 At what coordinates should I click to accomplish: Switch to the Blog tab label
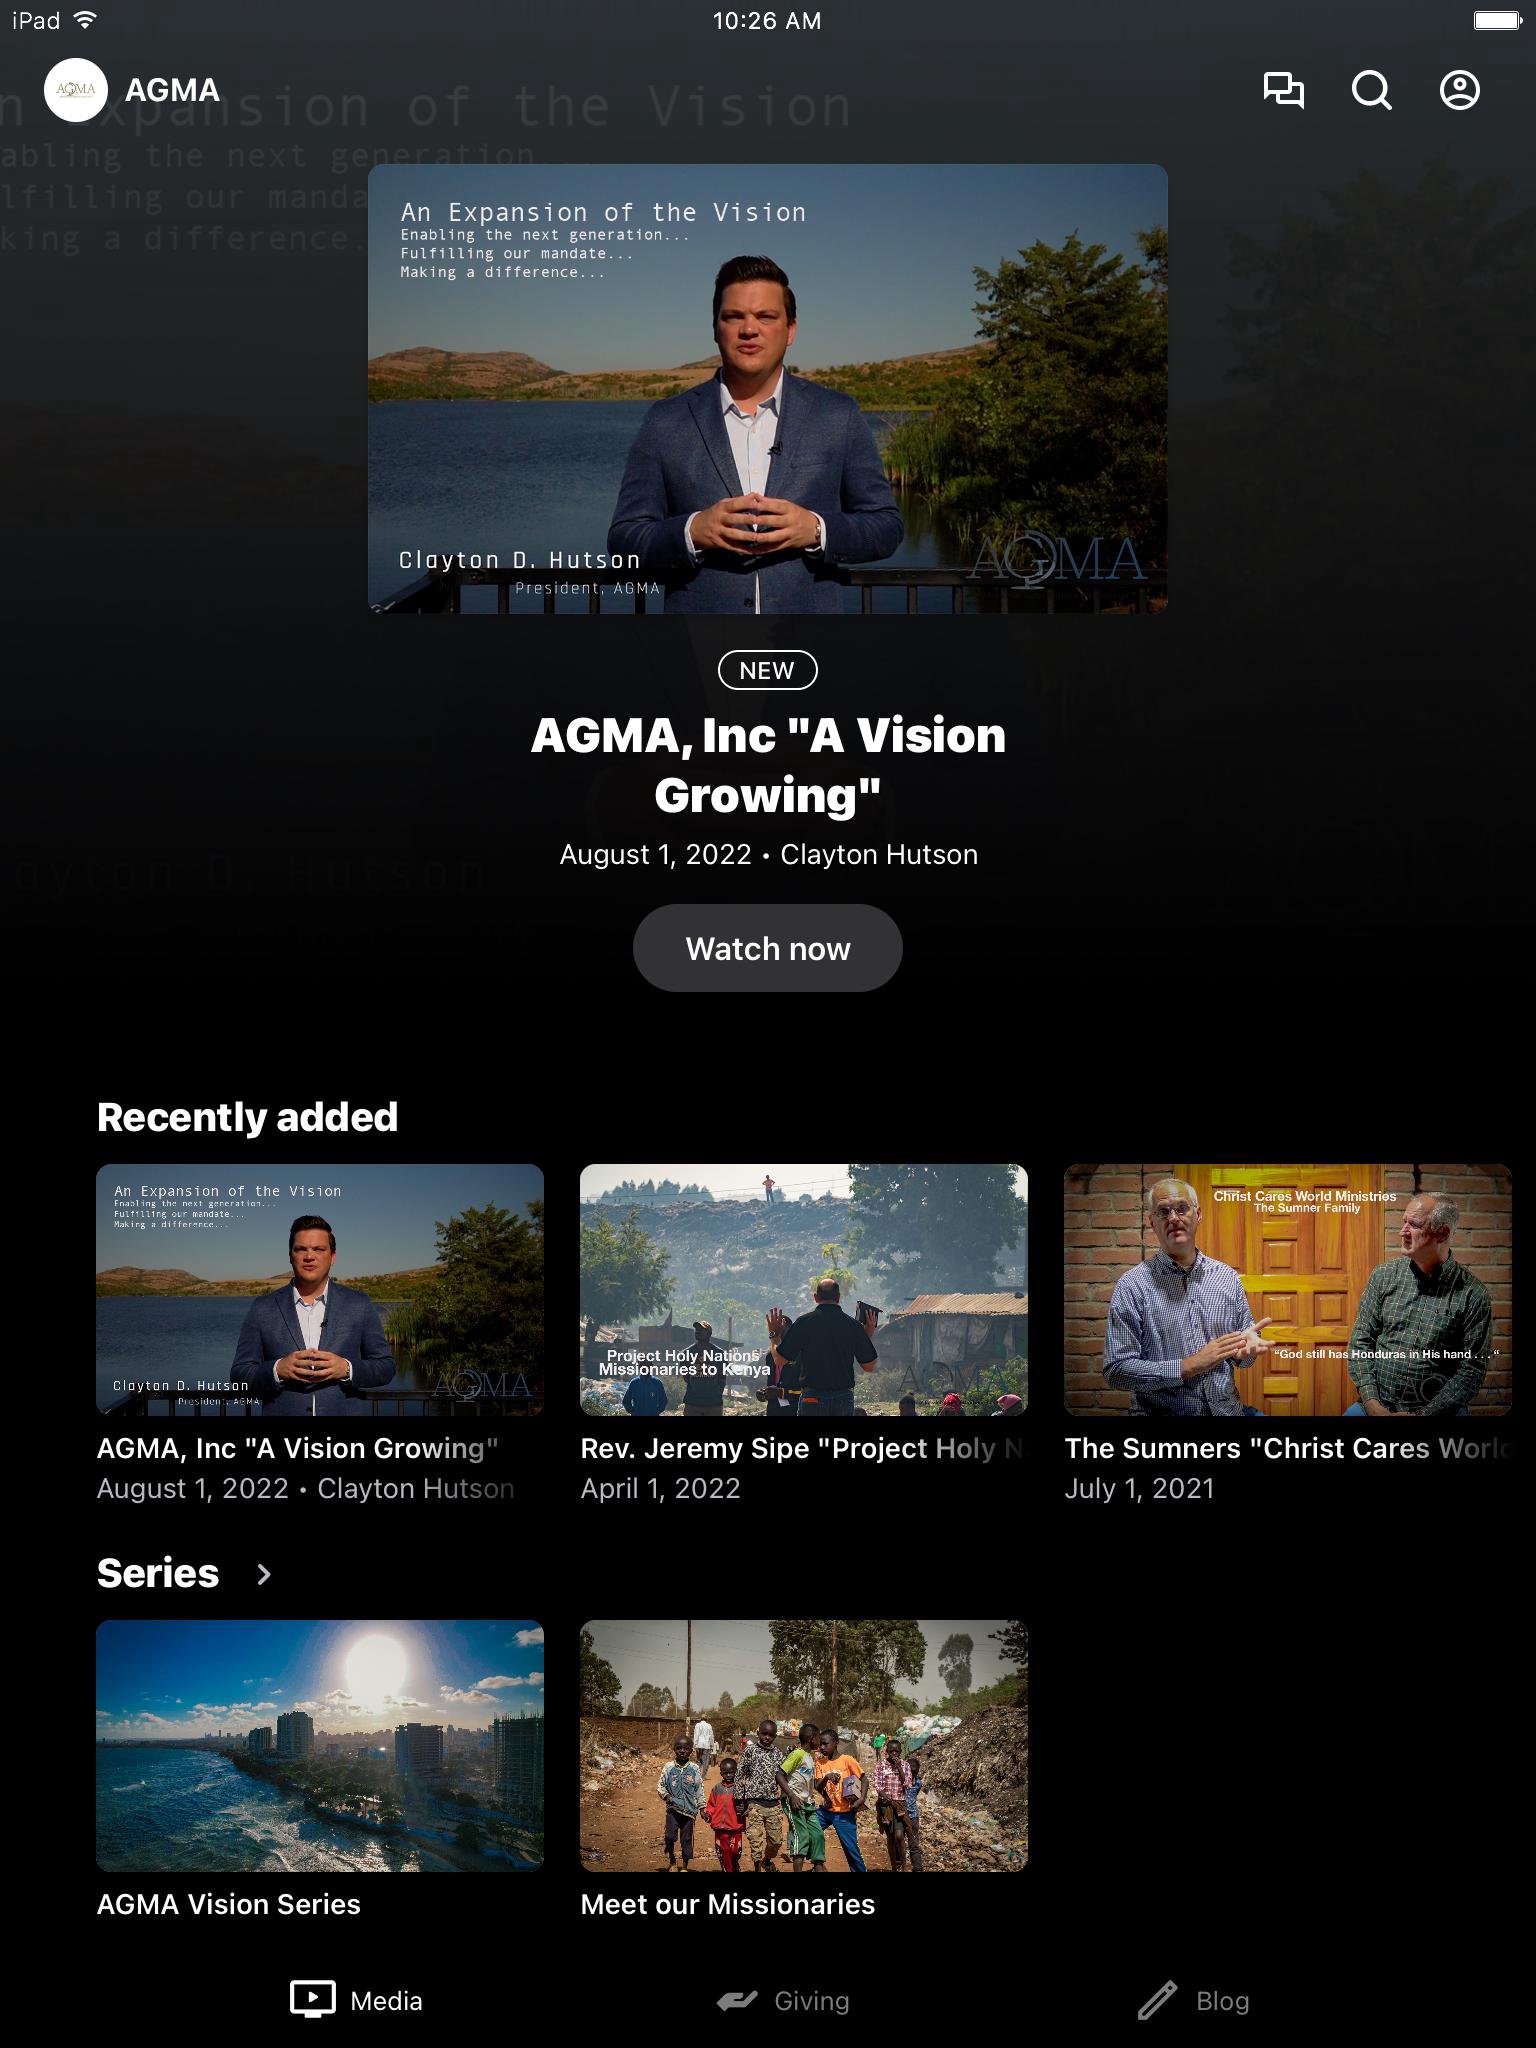pyautogui.click(x=1222, y=2001)
